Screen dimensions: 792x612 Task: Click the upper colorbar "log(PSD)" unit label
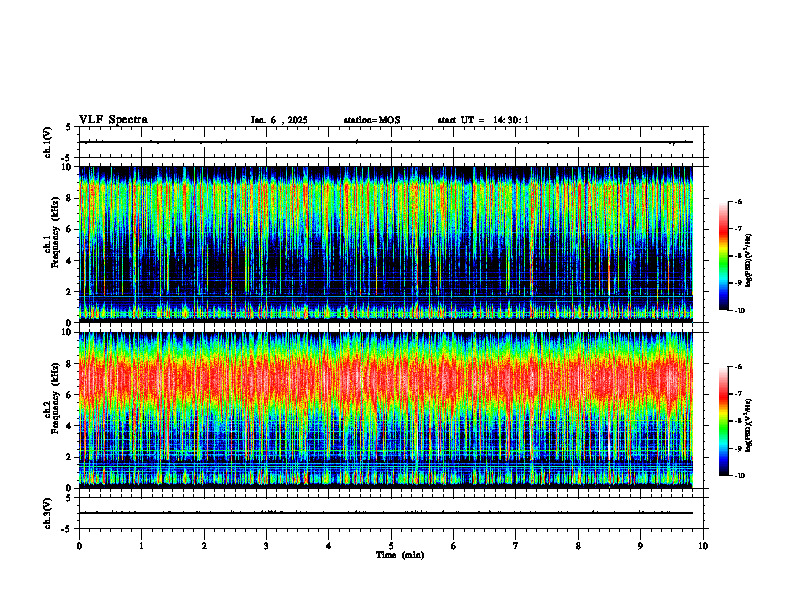(x=749, y=261)
